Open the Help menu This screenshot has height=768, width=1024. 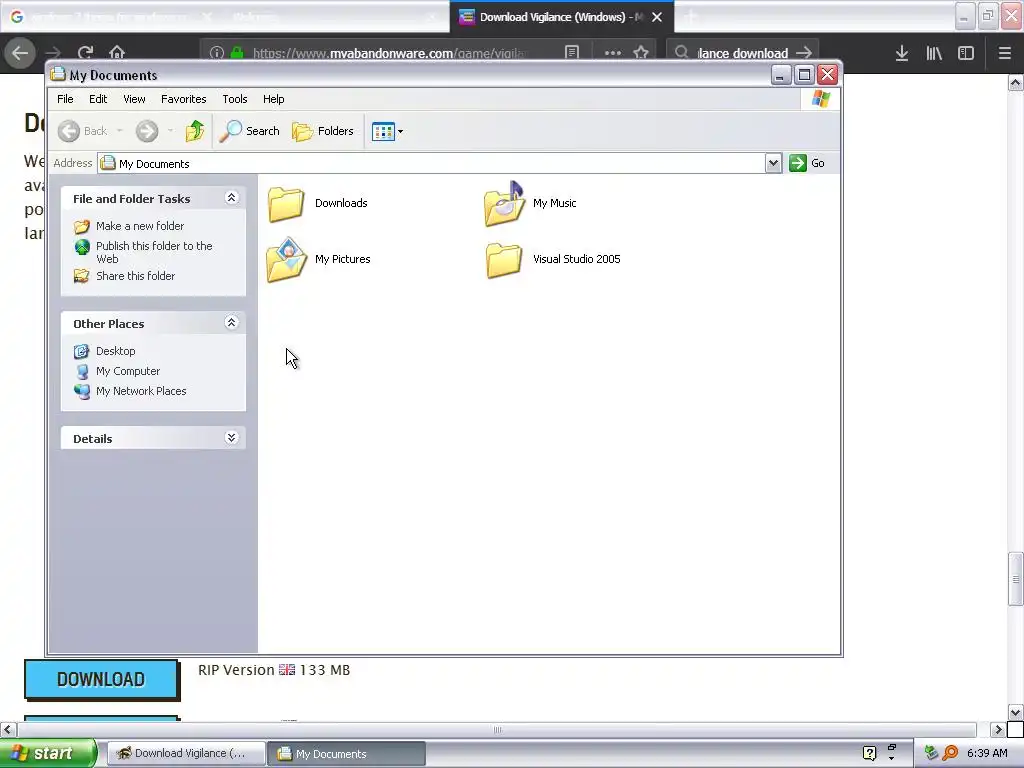pos(274,99)
